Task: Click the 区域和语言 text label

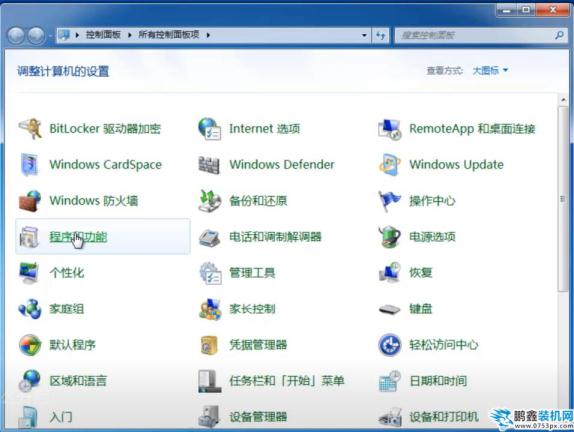Action: (x=78, y=381)
